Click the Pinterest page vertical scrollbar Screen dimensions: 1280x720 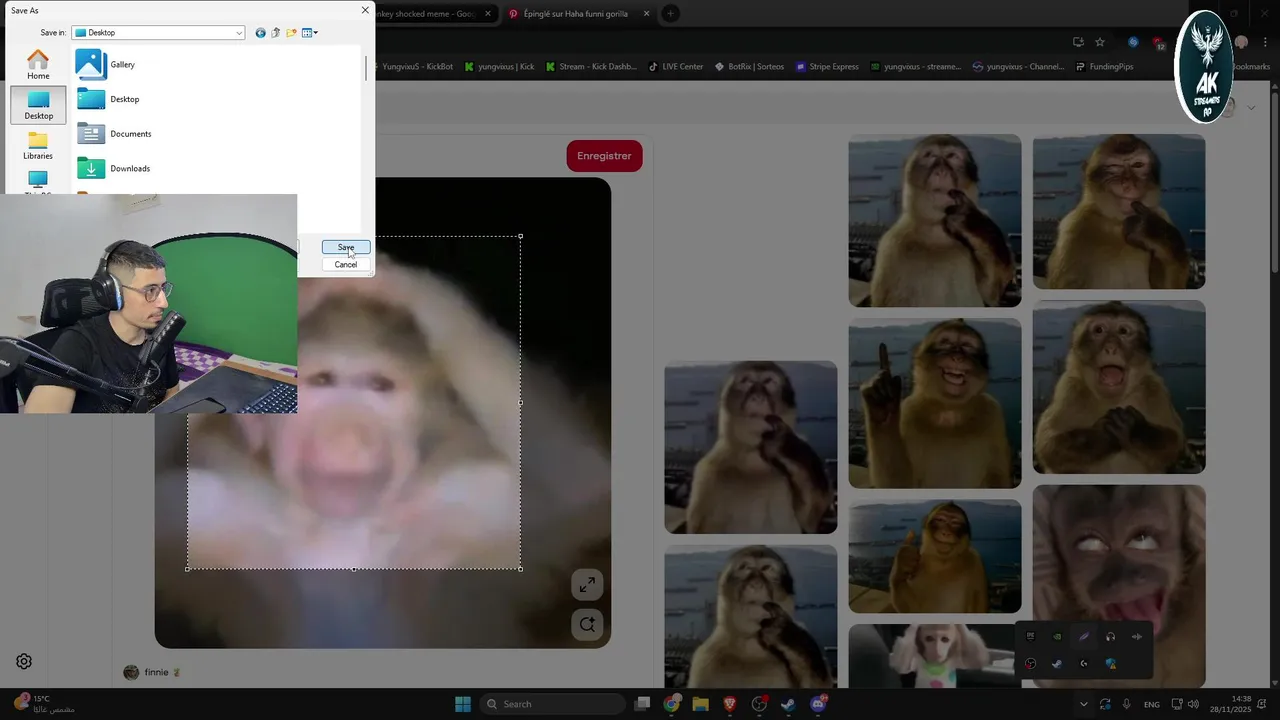coord(1274,180)
